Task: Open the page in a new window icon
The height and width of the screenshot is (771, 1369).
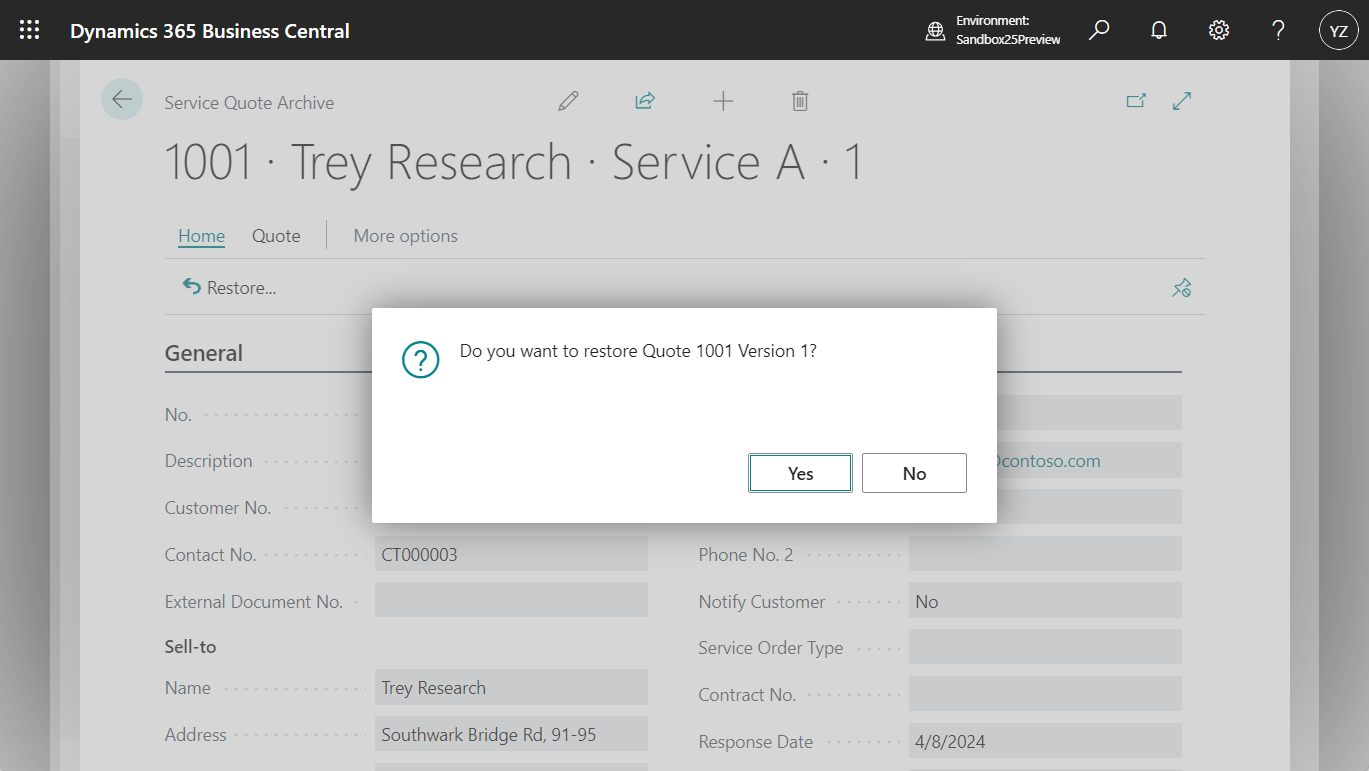Action: point(1136,100)
